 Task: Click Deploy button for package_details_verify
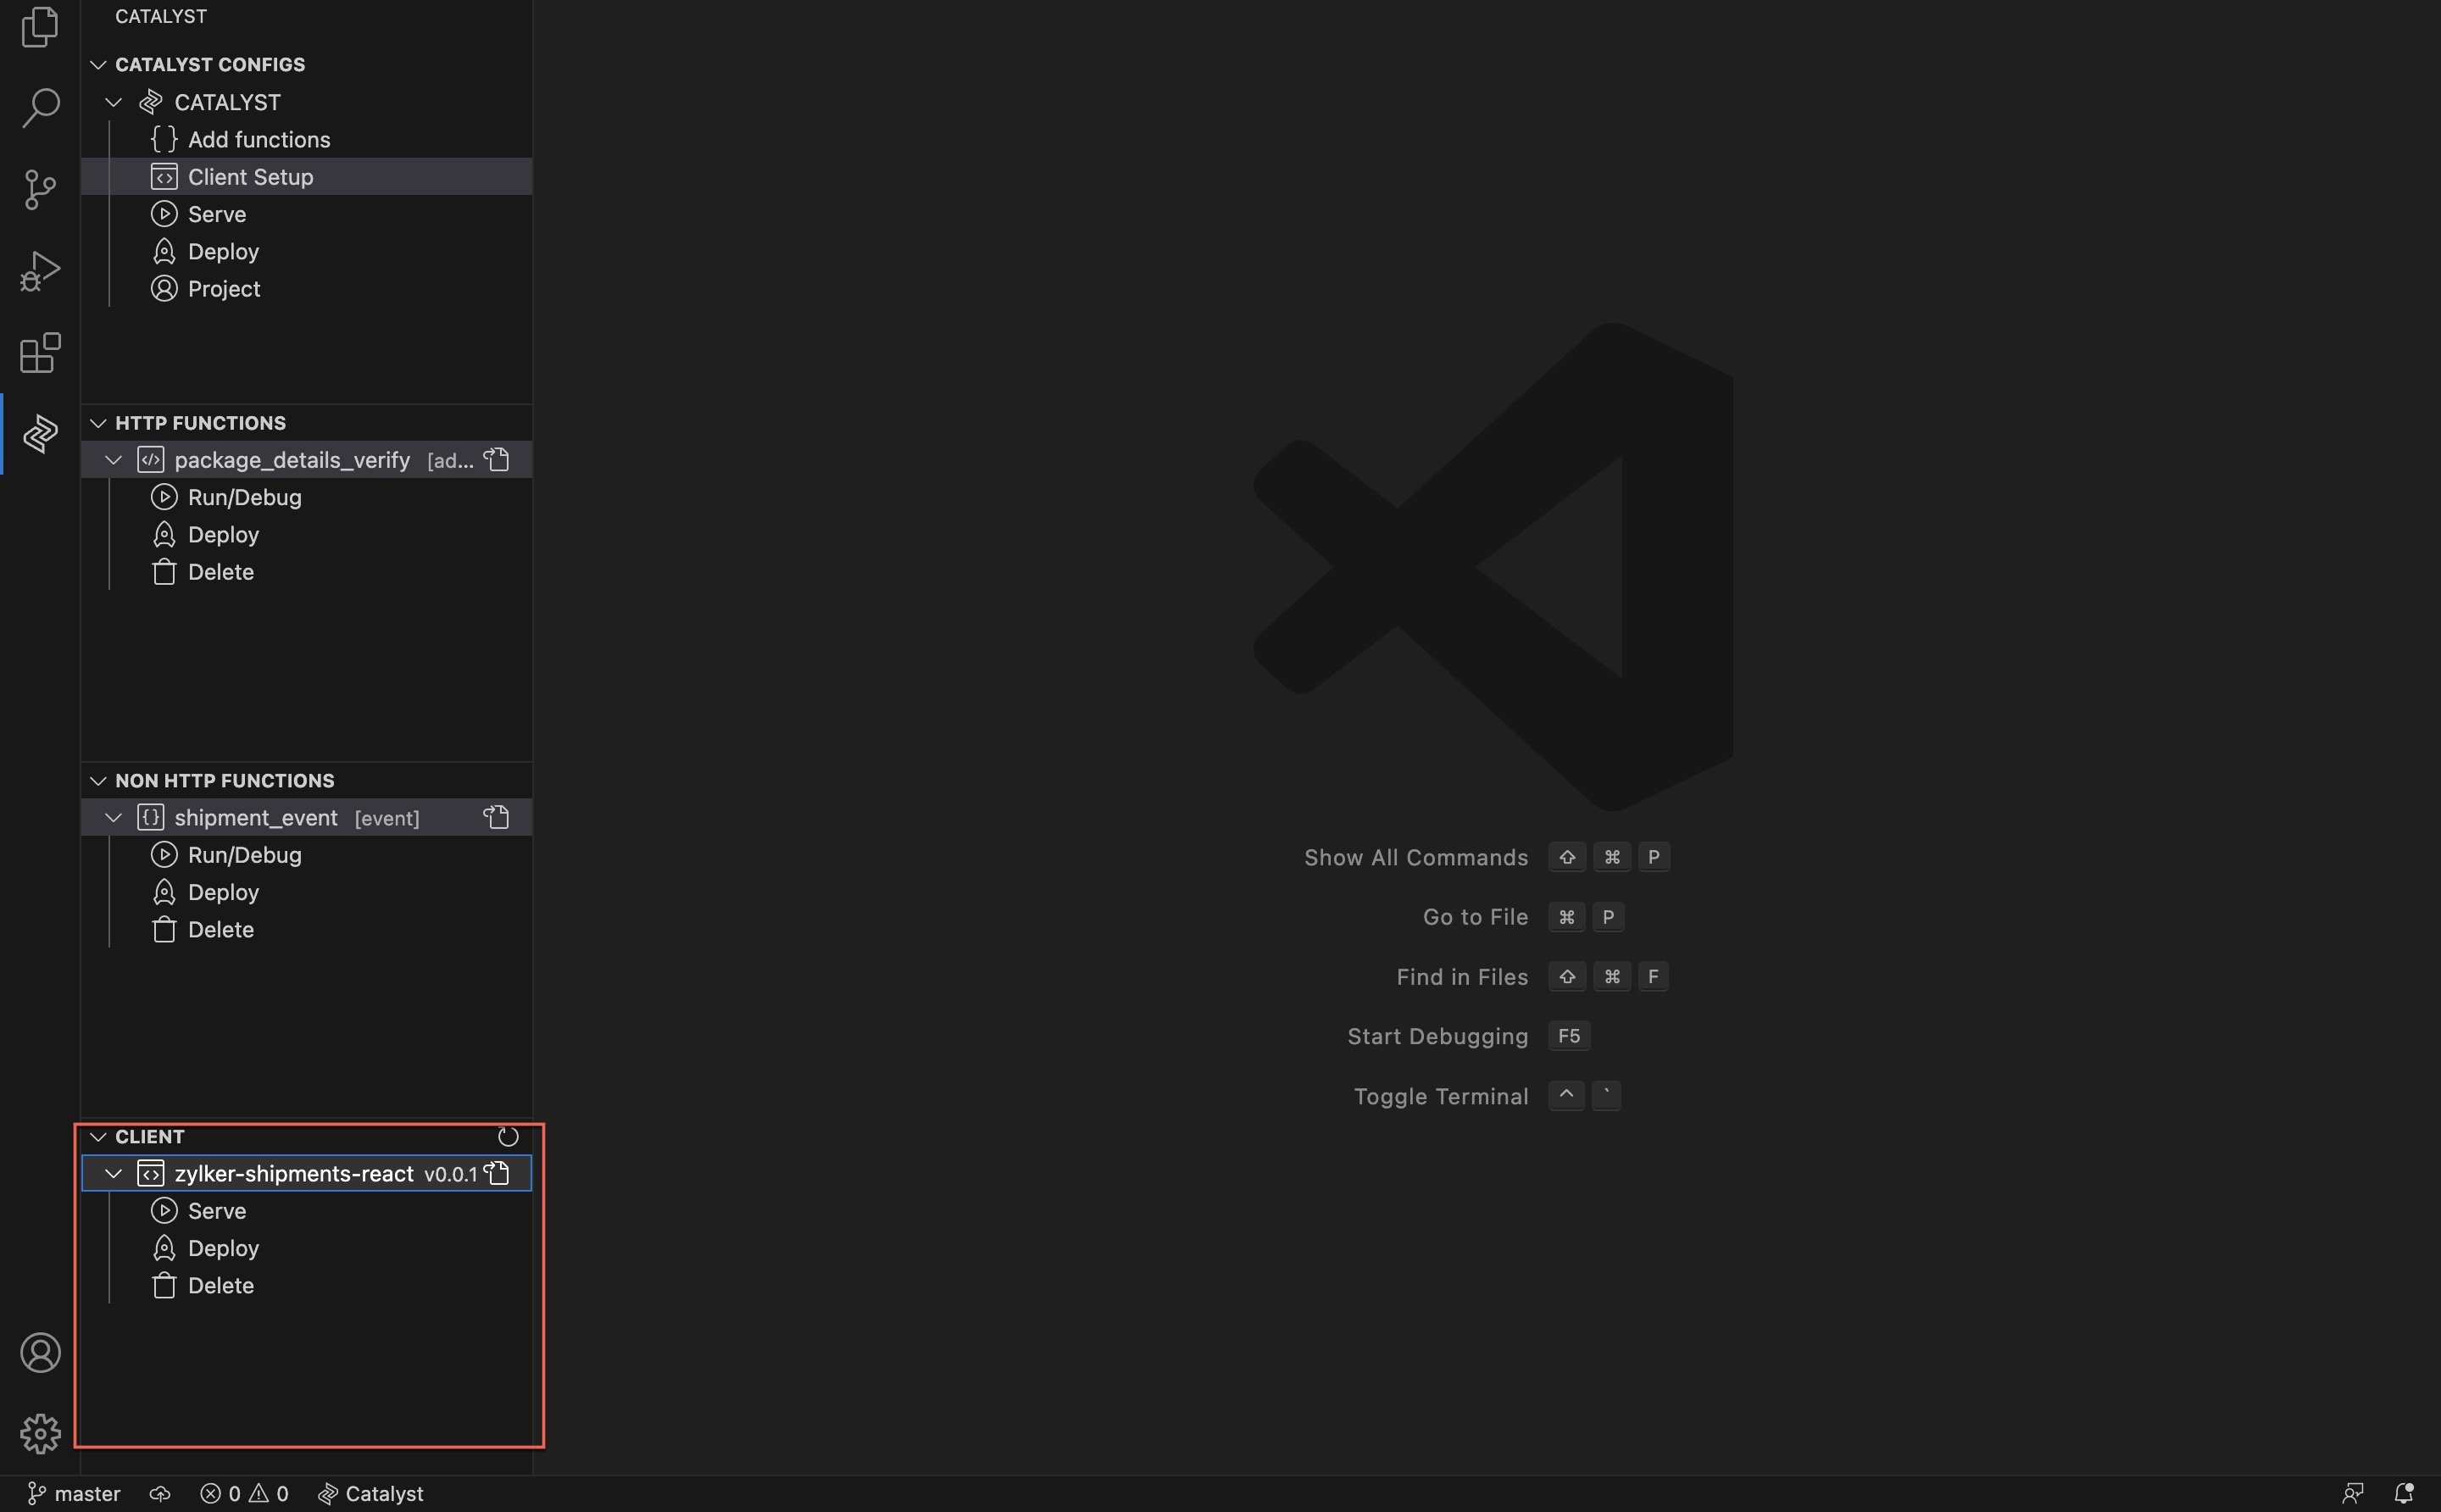click(223, 534)
